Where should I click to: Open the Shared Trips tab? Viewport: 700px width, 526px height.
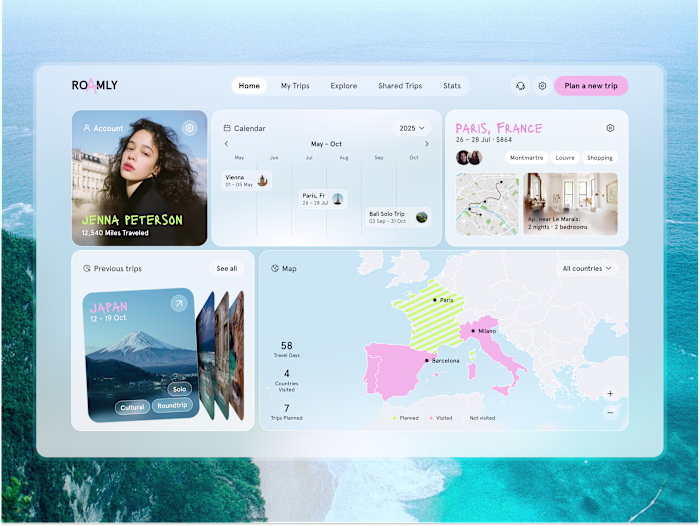click(400, 86)
